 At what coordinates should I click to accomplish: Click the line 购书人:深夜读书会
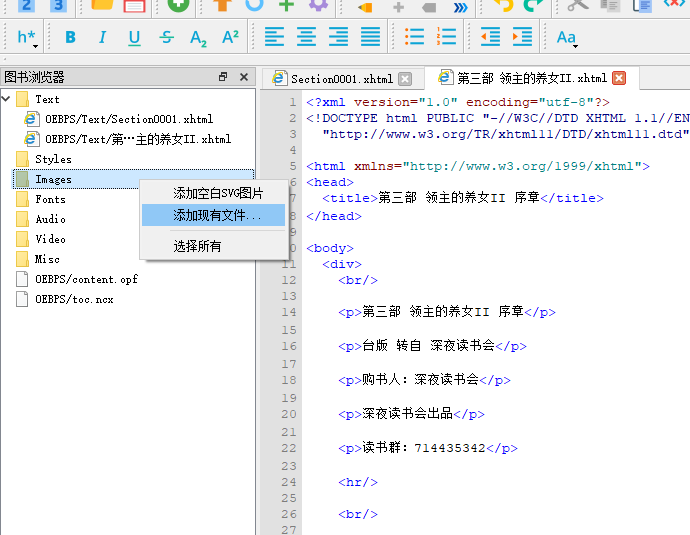point(424,380)
